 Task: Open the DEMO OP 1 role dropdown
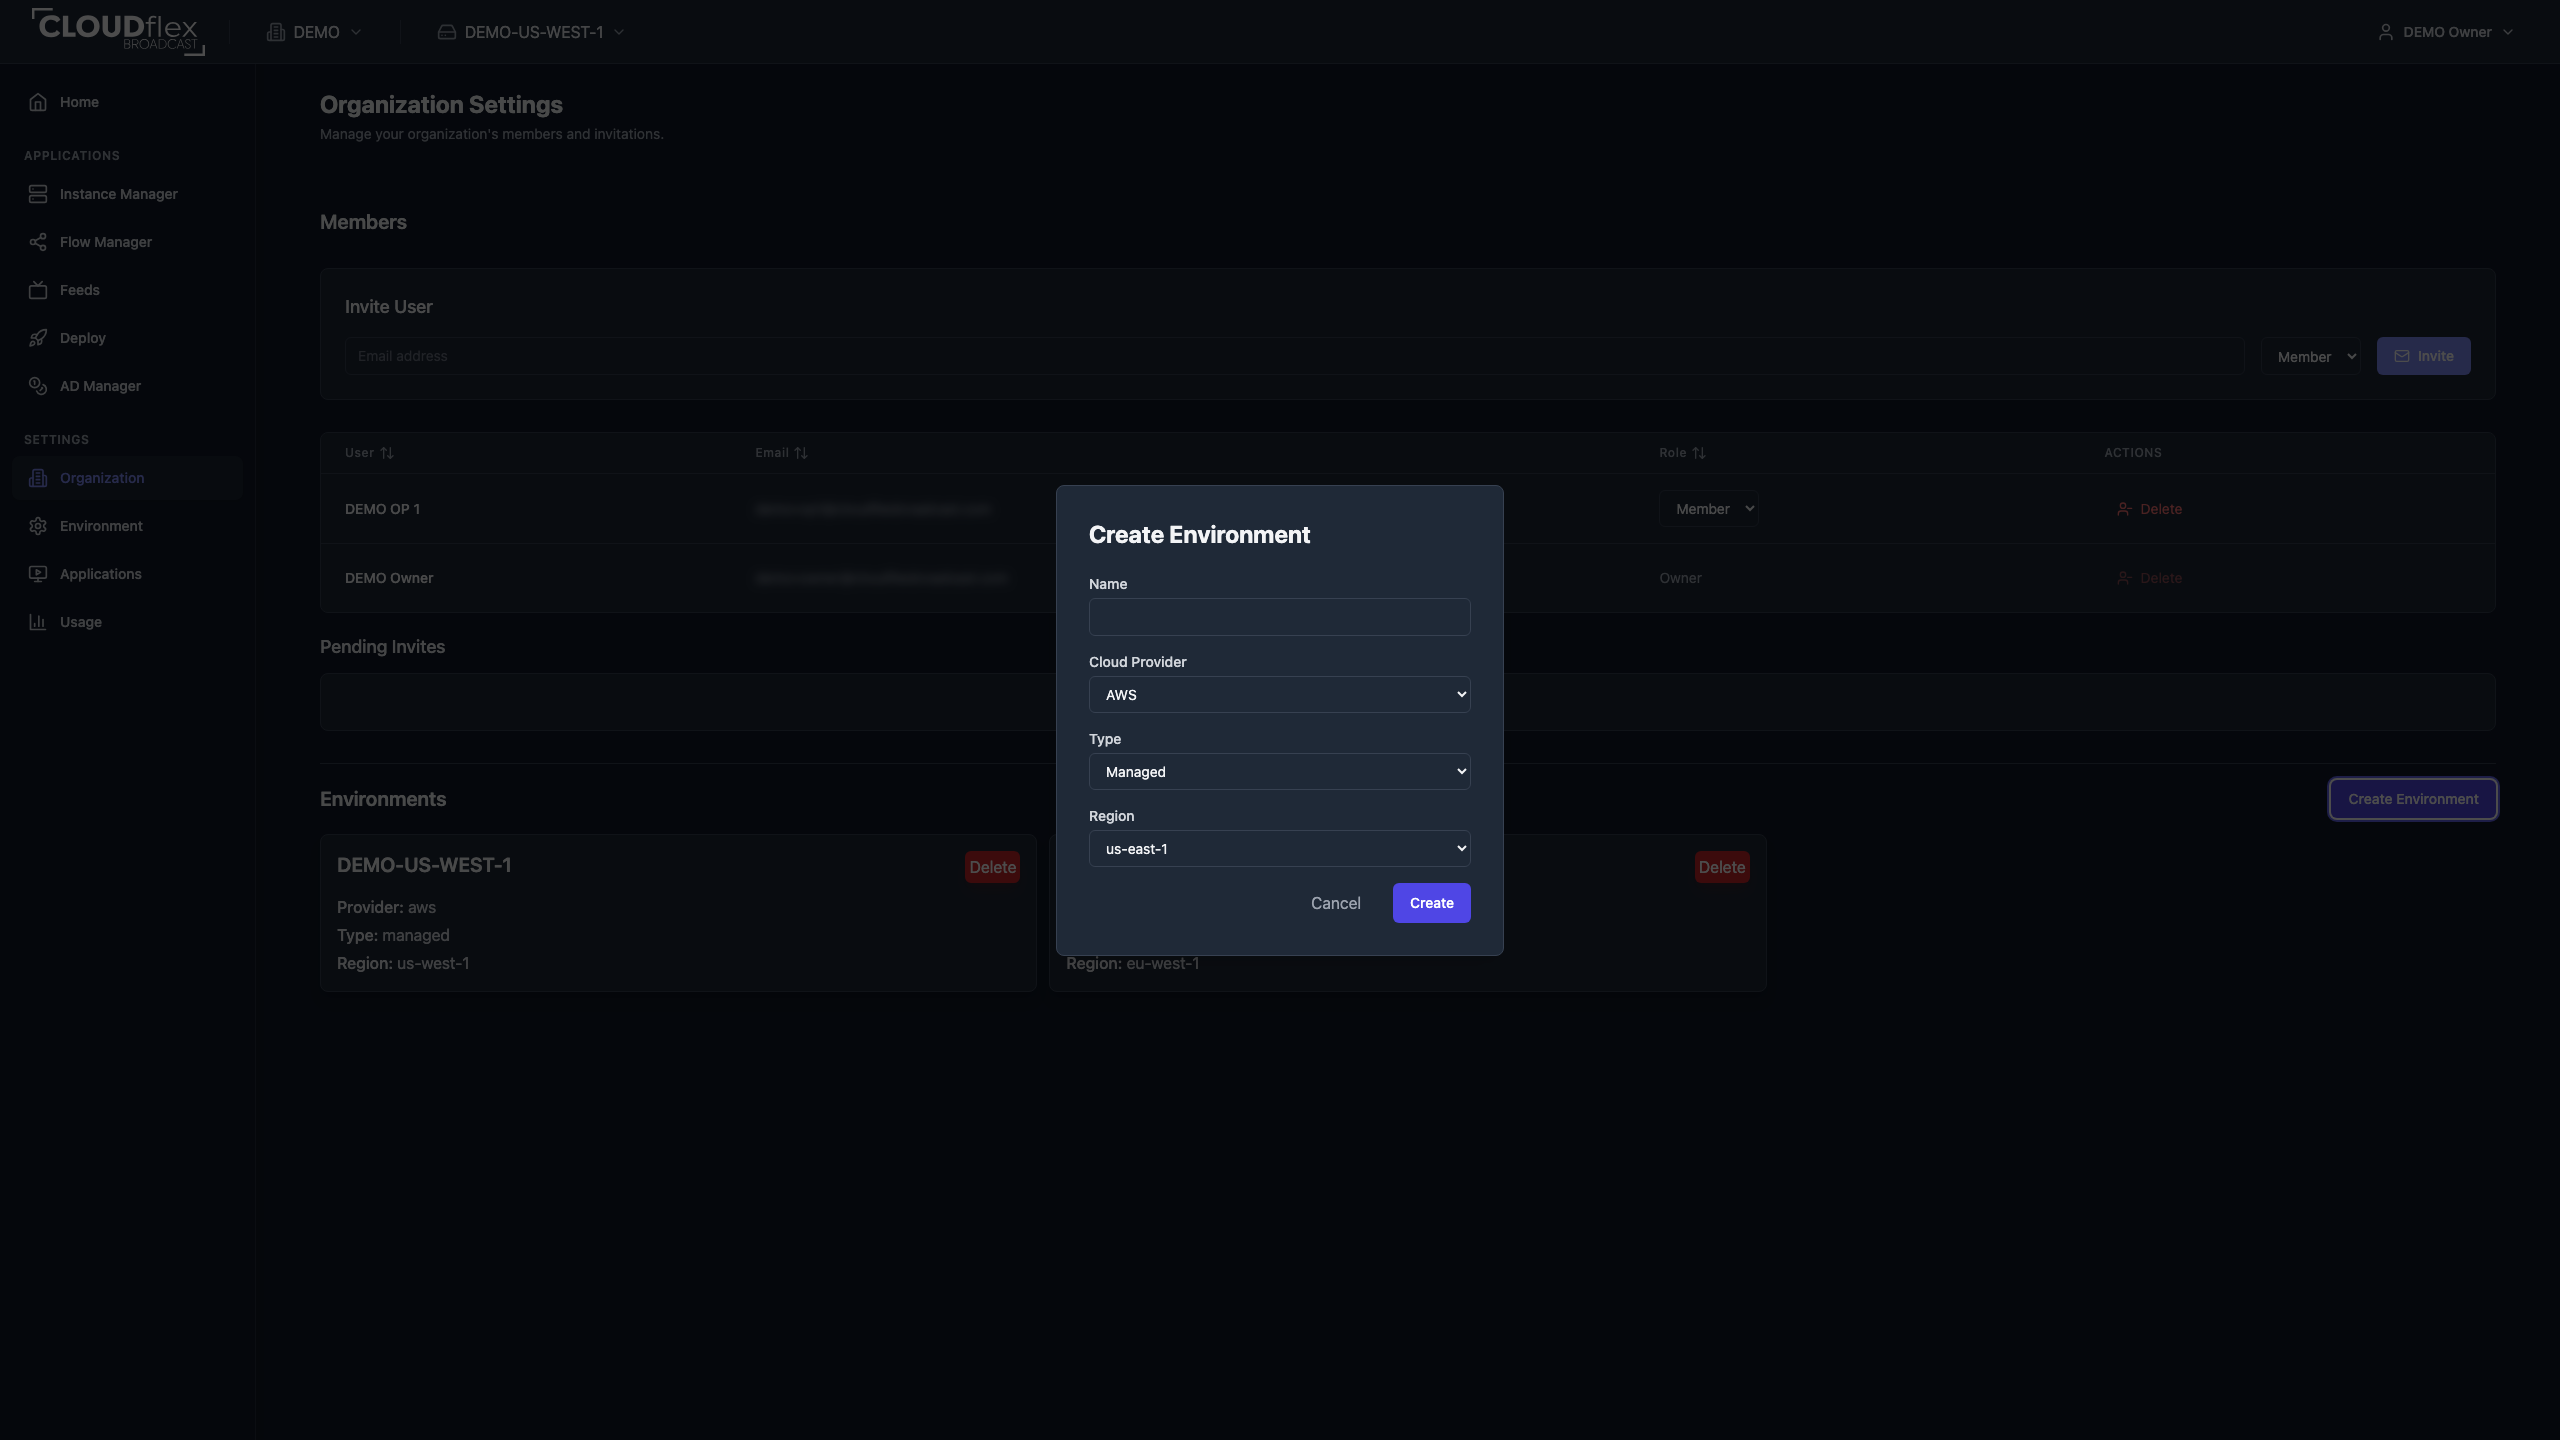(1708, 509)
